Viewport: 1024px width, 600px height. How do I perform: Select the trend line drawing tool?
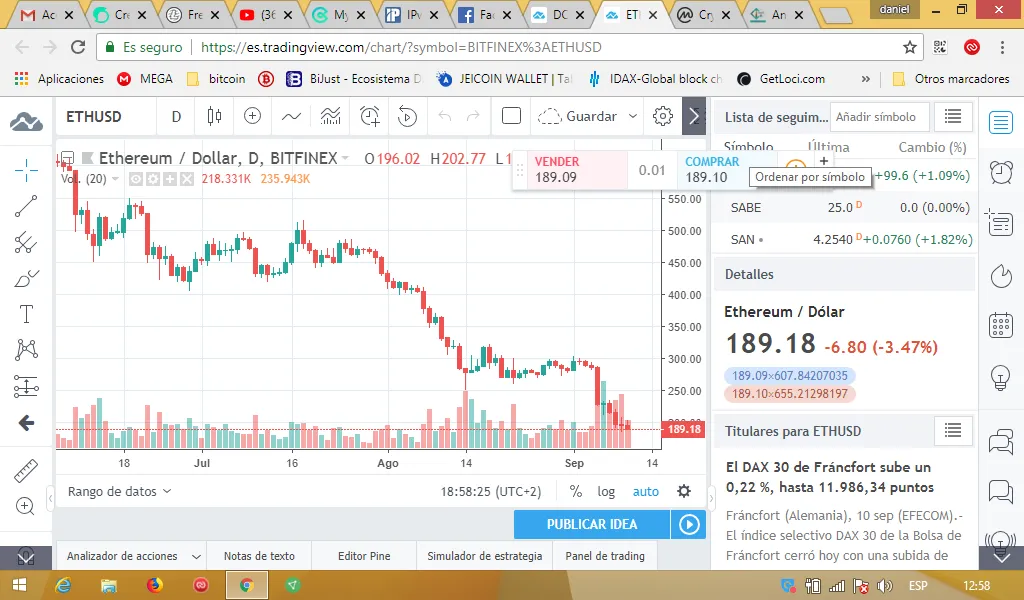[x=26, y=206]
